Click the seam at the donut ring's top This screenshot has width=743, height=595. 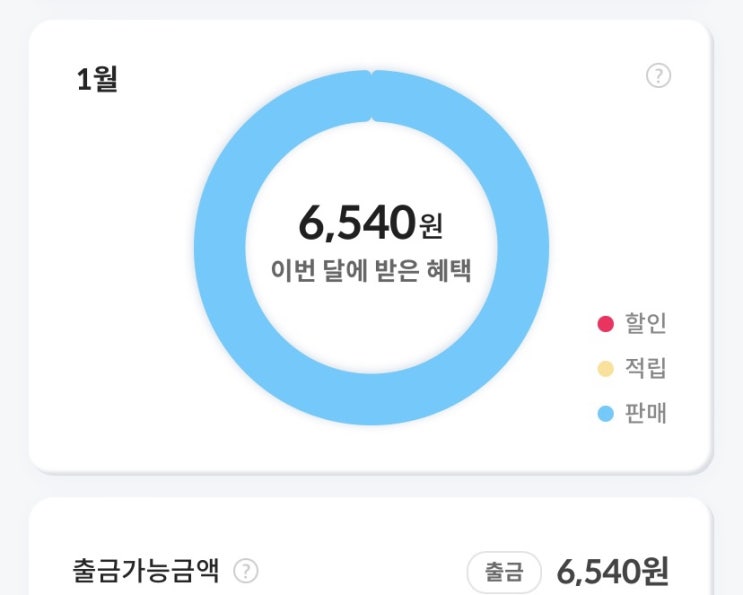(x=372, y=97)
